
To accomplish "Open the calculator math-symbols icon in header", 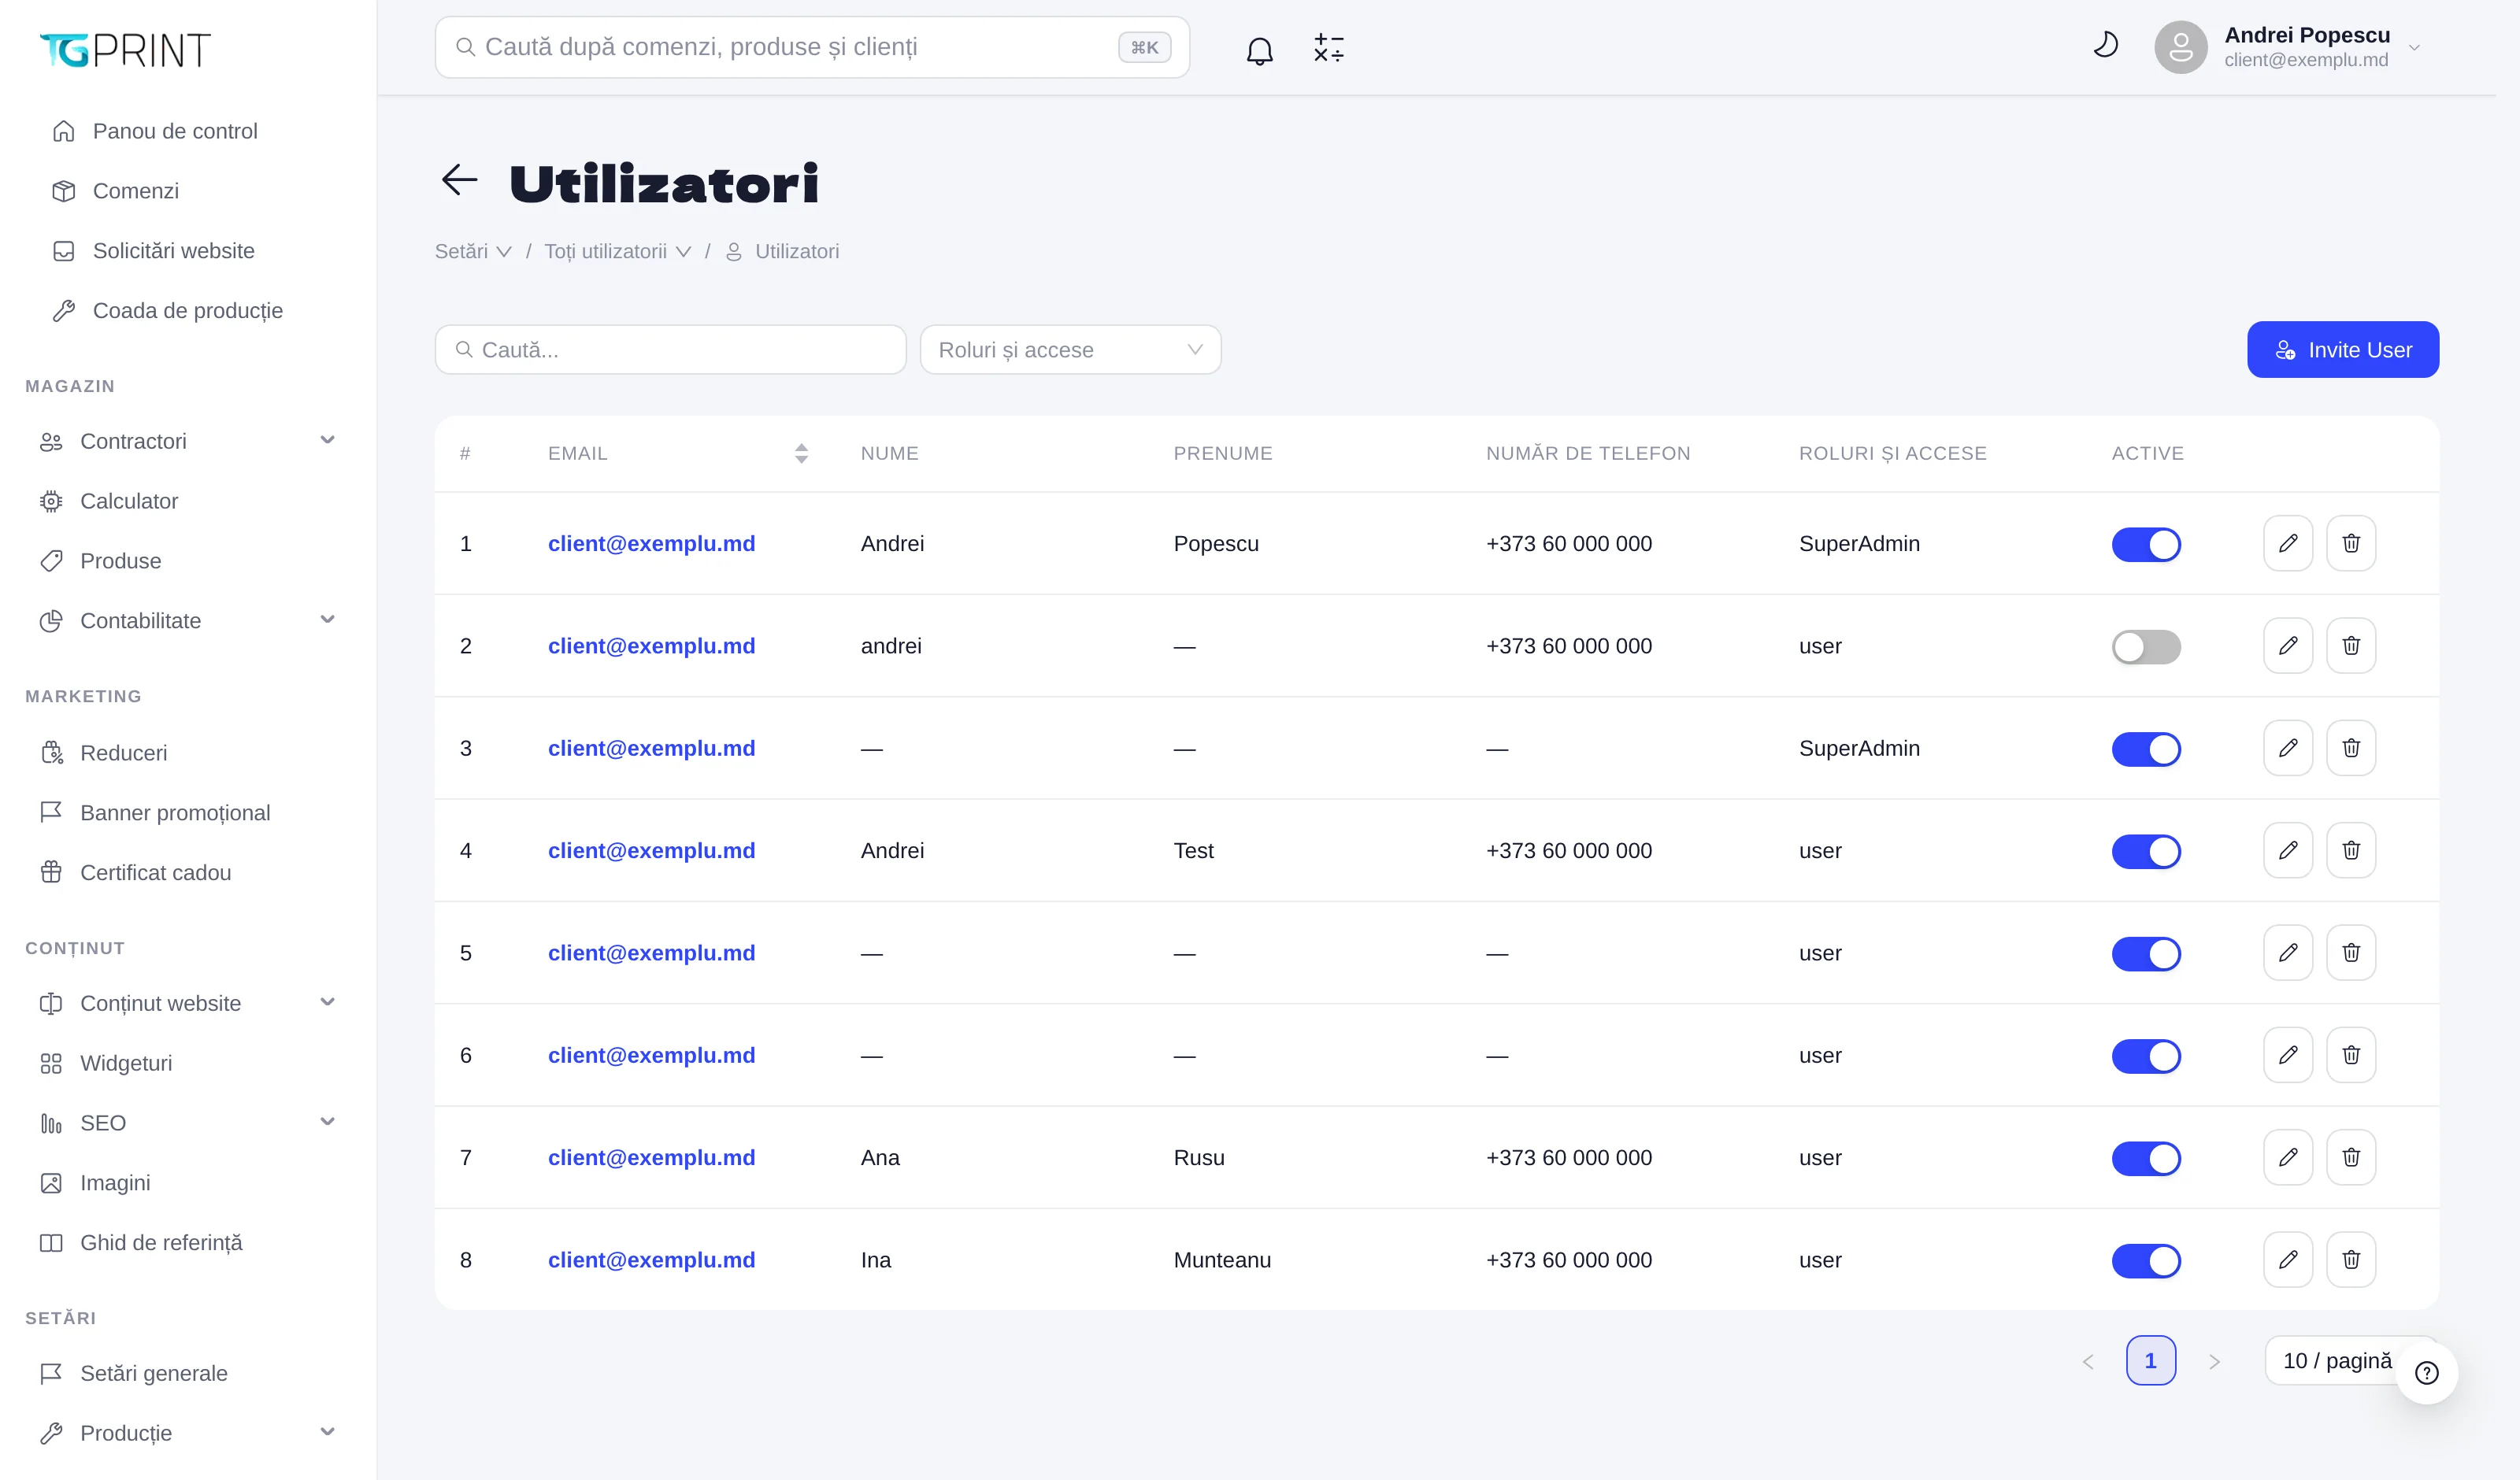I will [x=1328, y=48].
